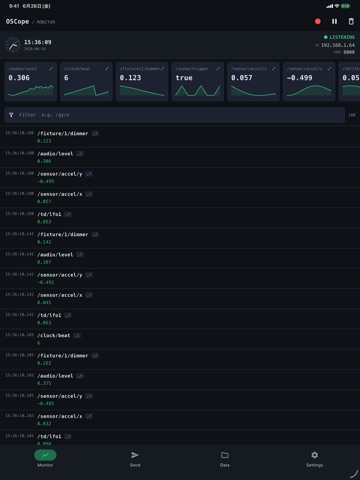Select the IP address 192.168.1.64

338,45
